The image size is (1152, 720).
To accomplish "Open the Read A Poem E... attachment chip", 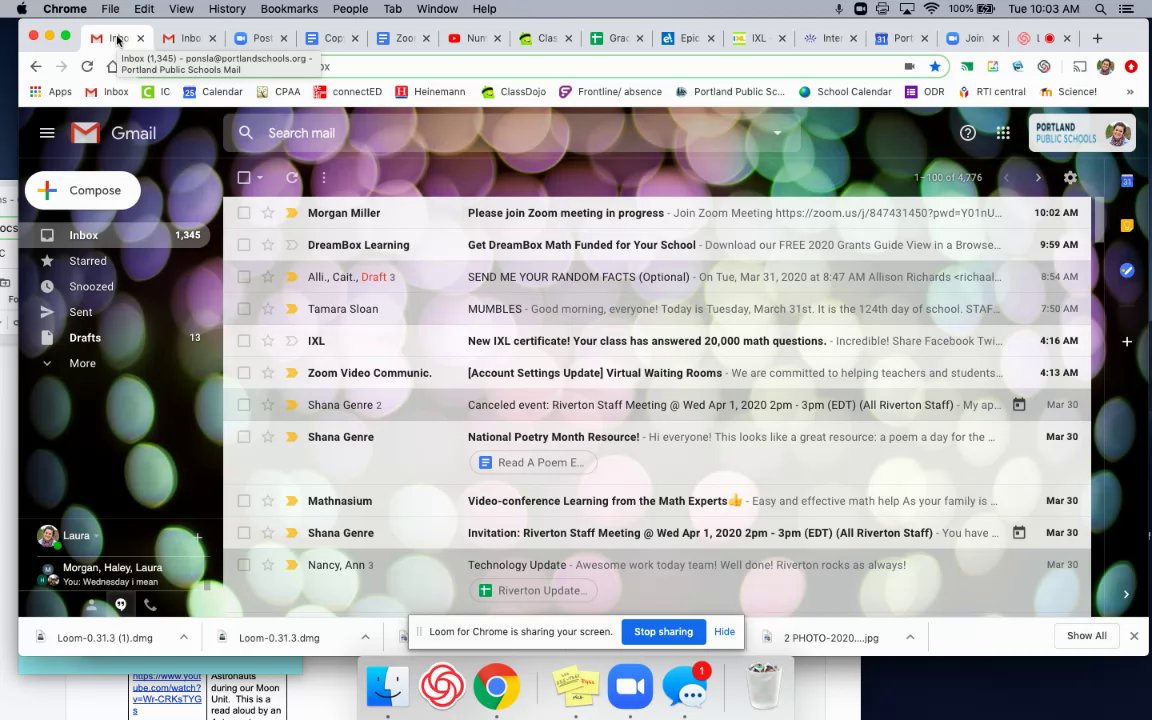I will (533, 462).
